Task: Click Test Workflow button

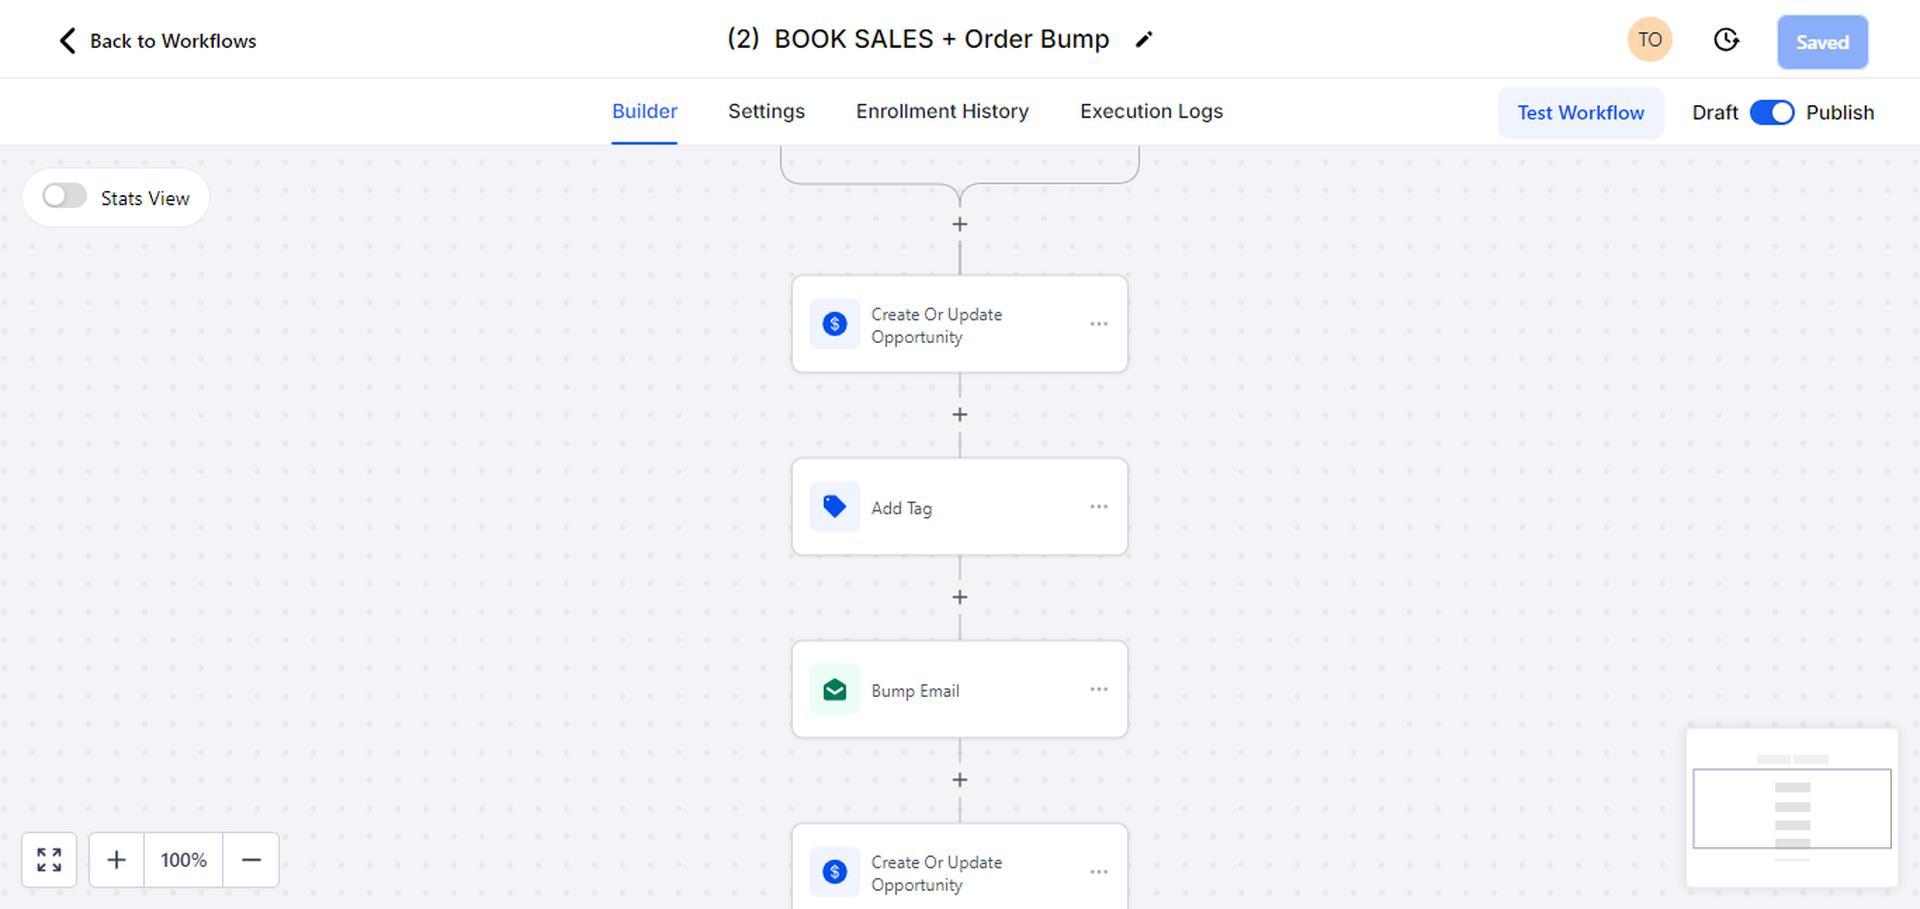Action: 1580,112
